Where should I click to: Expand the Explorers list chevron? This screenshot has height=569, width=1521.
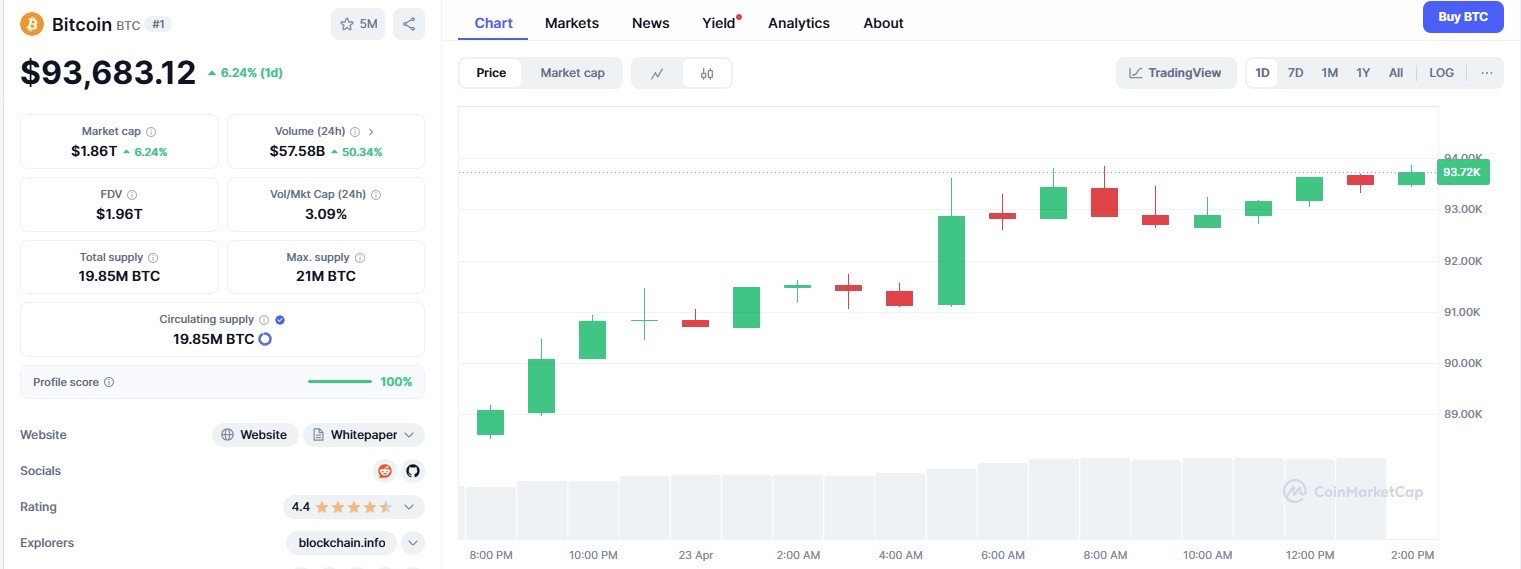pyautogui.click(x=413, y=543)
